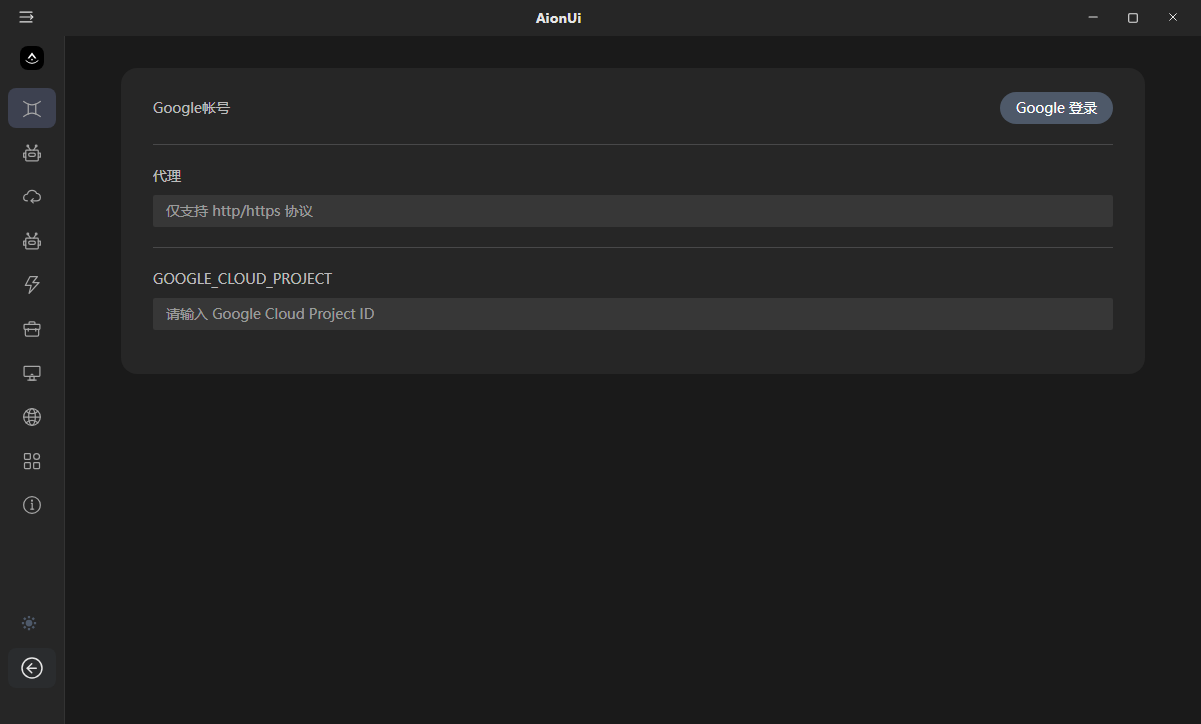1201x724 pixels.
Task: Open the lightning bolt settings icon
Action: click(32, 285)
